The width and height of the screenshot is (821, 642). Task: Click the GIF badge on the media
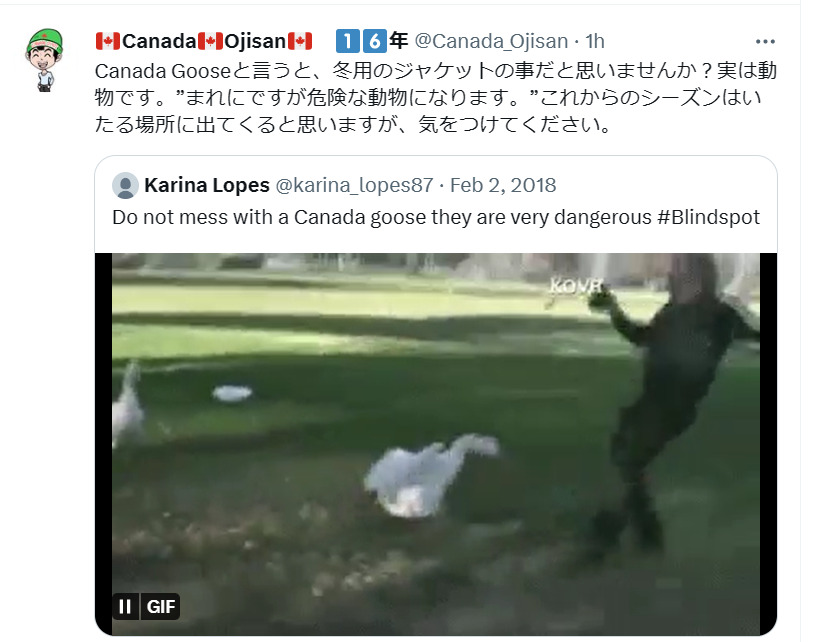(x=160, y=606)
